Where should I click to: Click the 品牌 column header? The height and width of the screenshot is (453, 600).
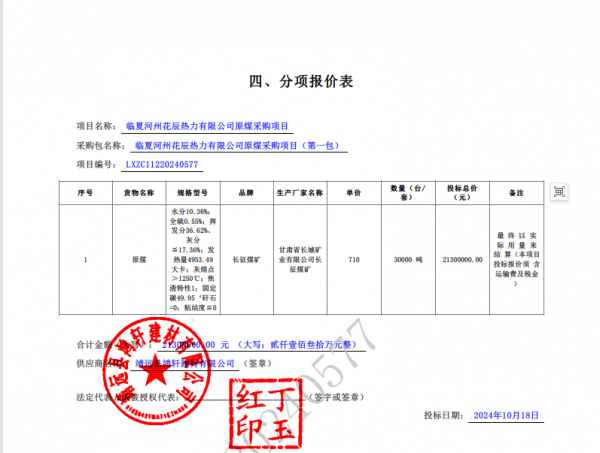pyautogui.click(x=246, y=191)
